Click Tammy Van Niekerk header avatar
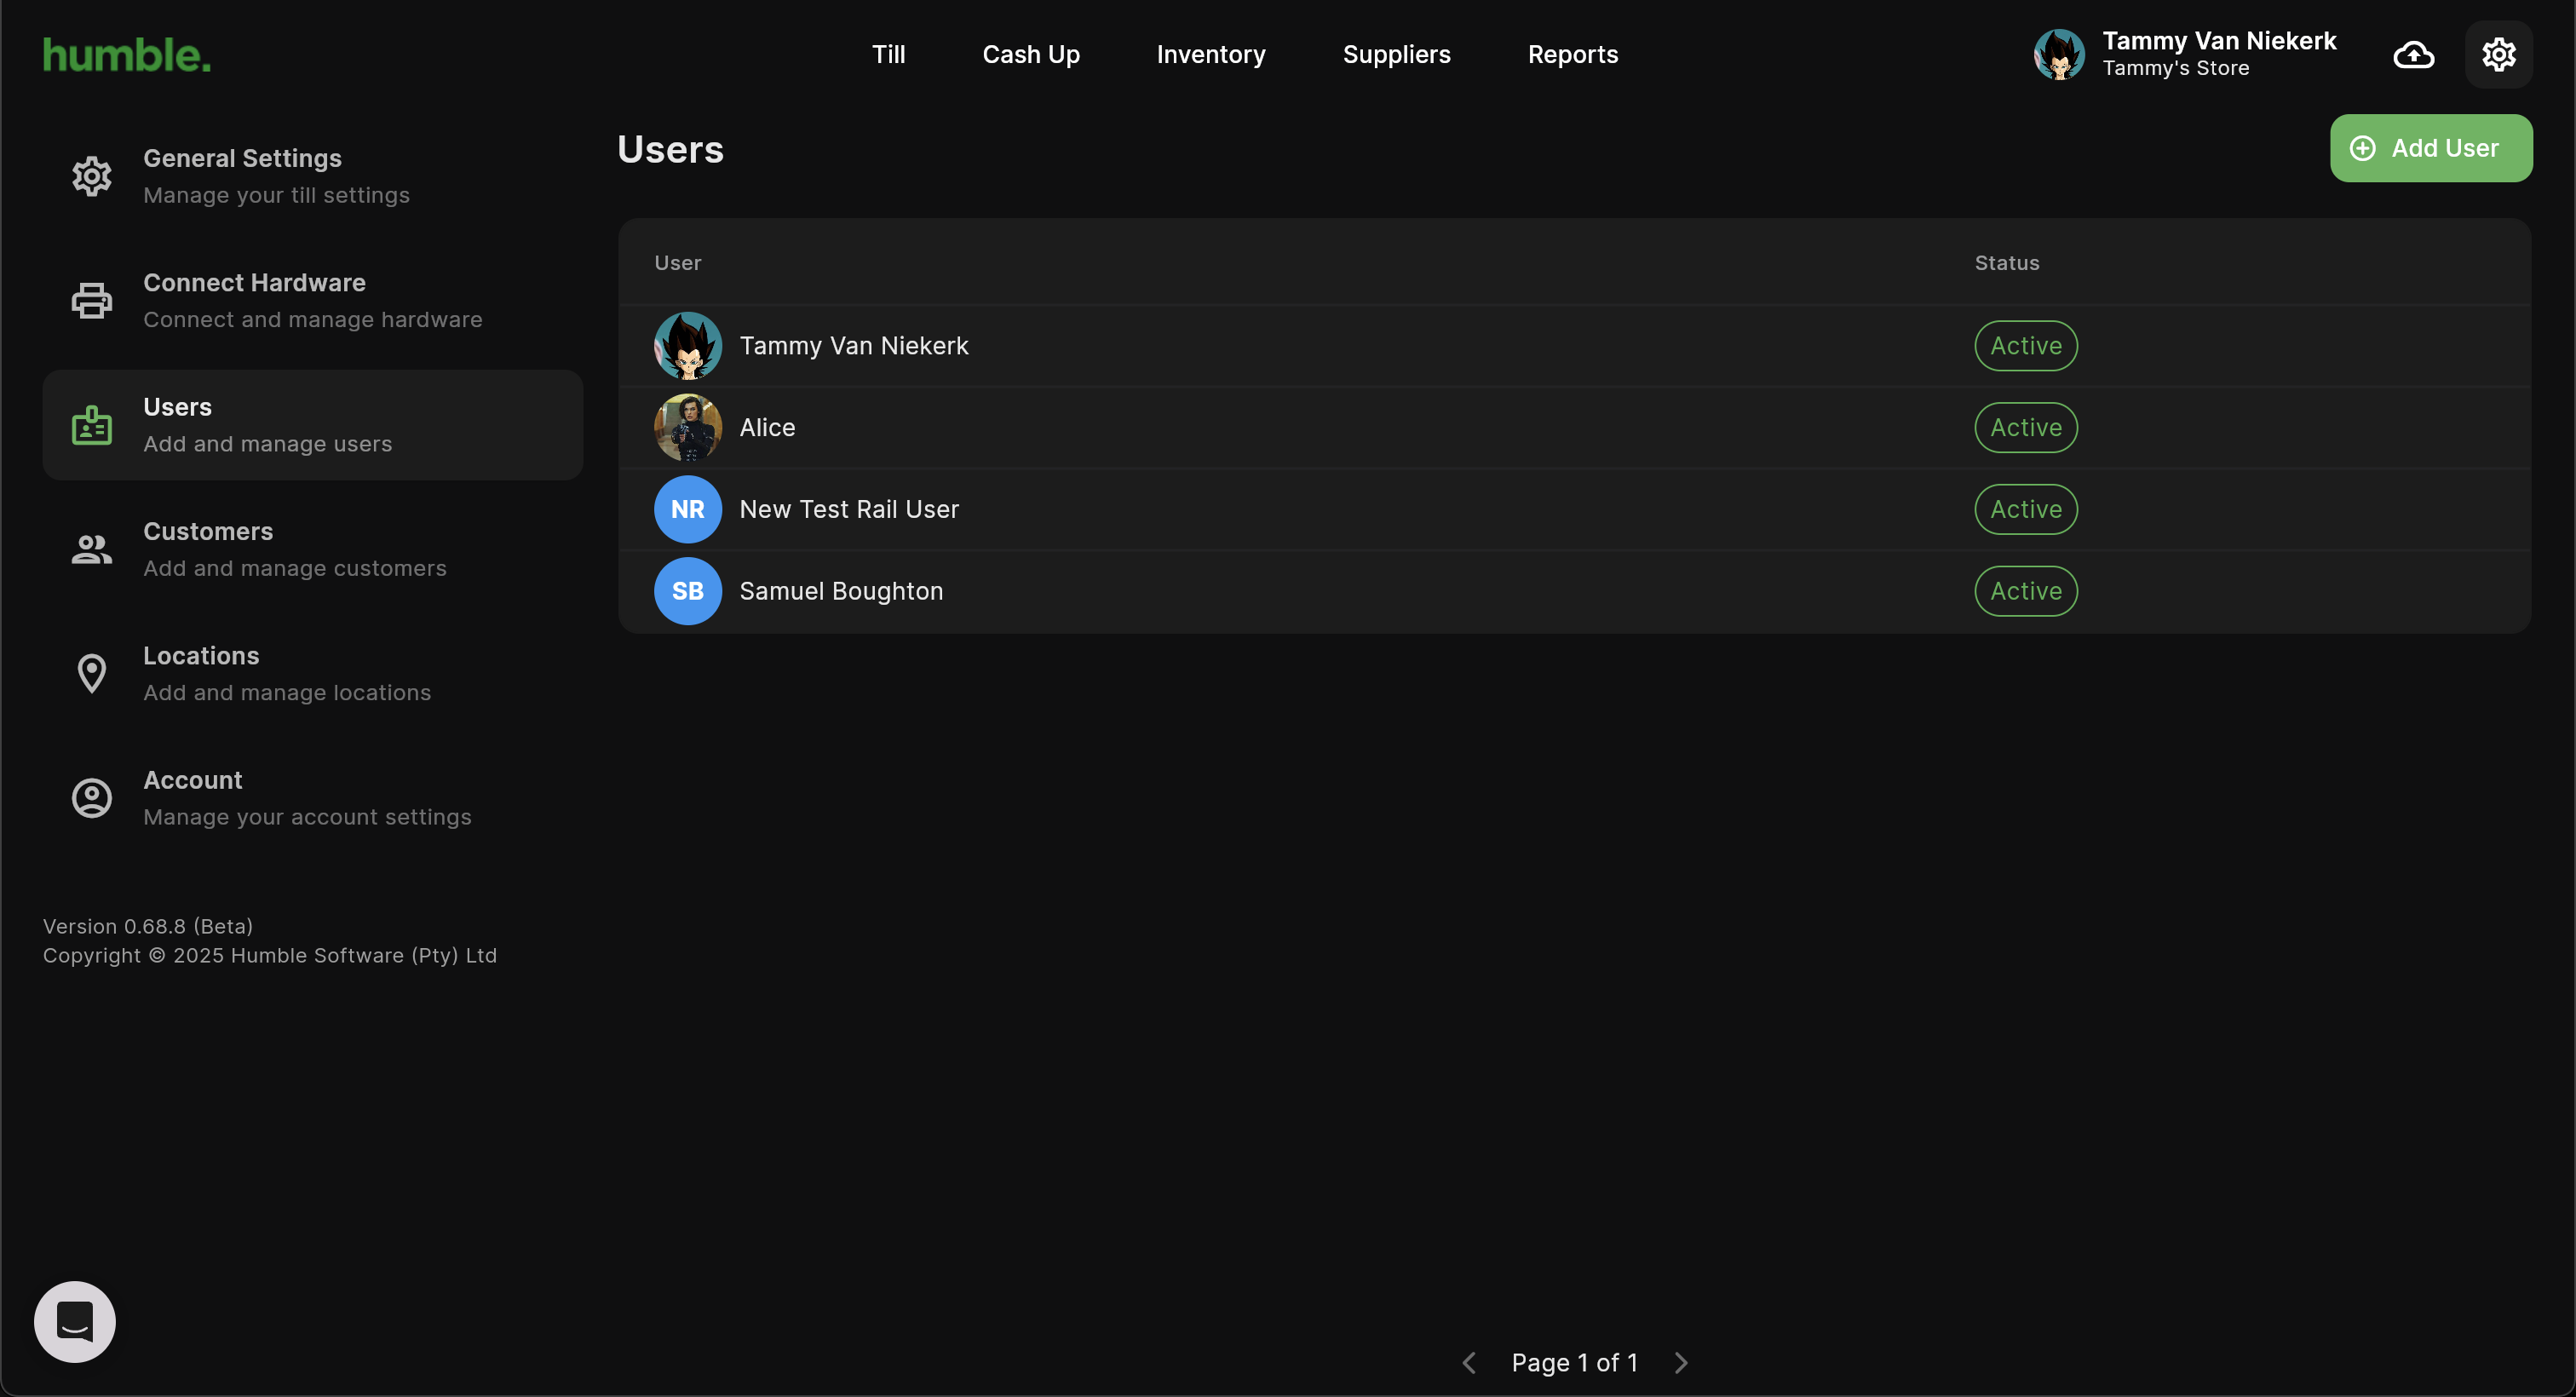 (x=2059, y=54)
